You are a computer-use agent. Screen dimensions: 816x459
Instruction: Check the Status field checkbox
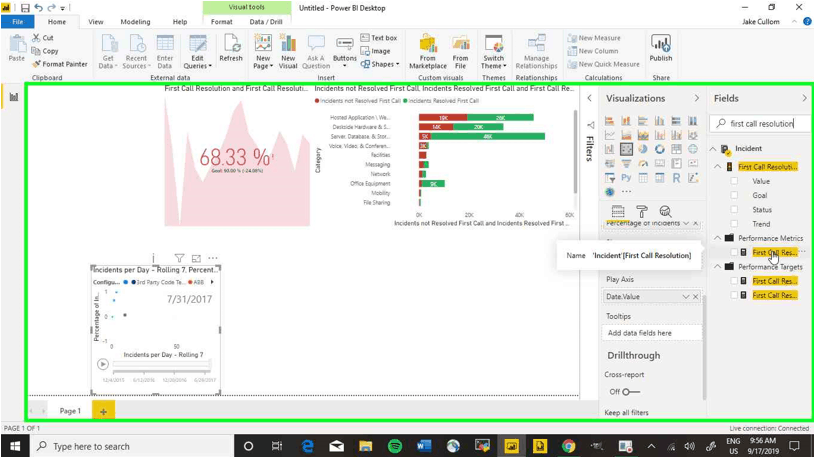[x=734, y=210]
